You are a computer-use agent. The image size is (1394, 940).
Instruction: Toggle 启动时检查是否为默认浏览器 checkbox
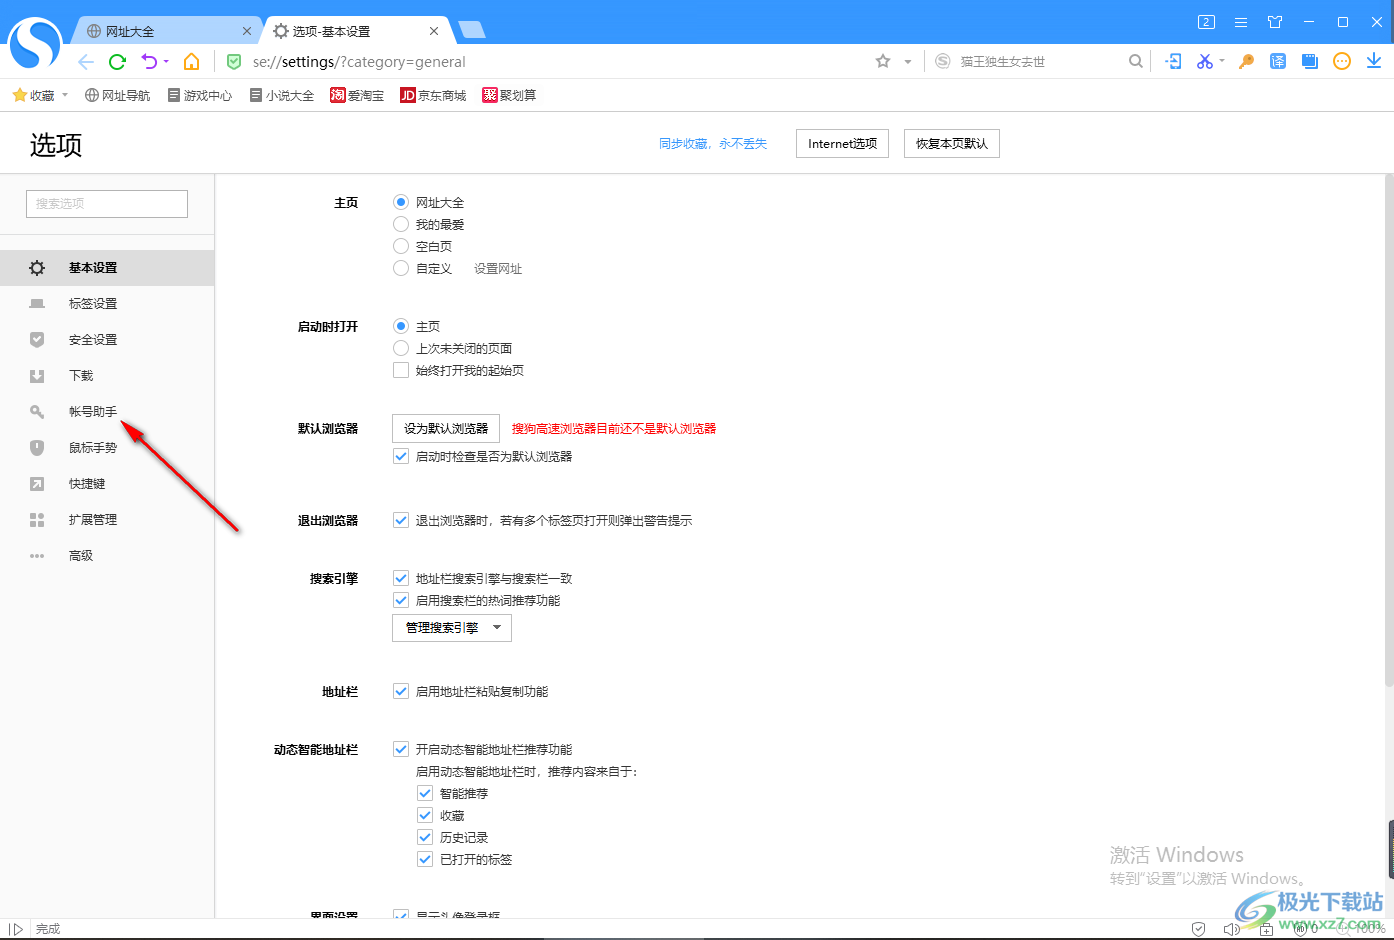coord(401,456)
